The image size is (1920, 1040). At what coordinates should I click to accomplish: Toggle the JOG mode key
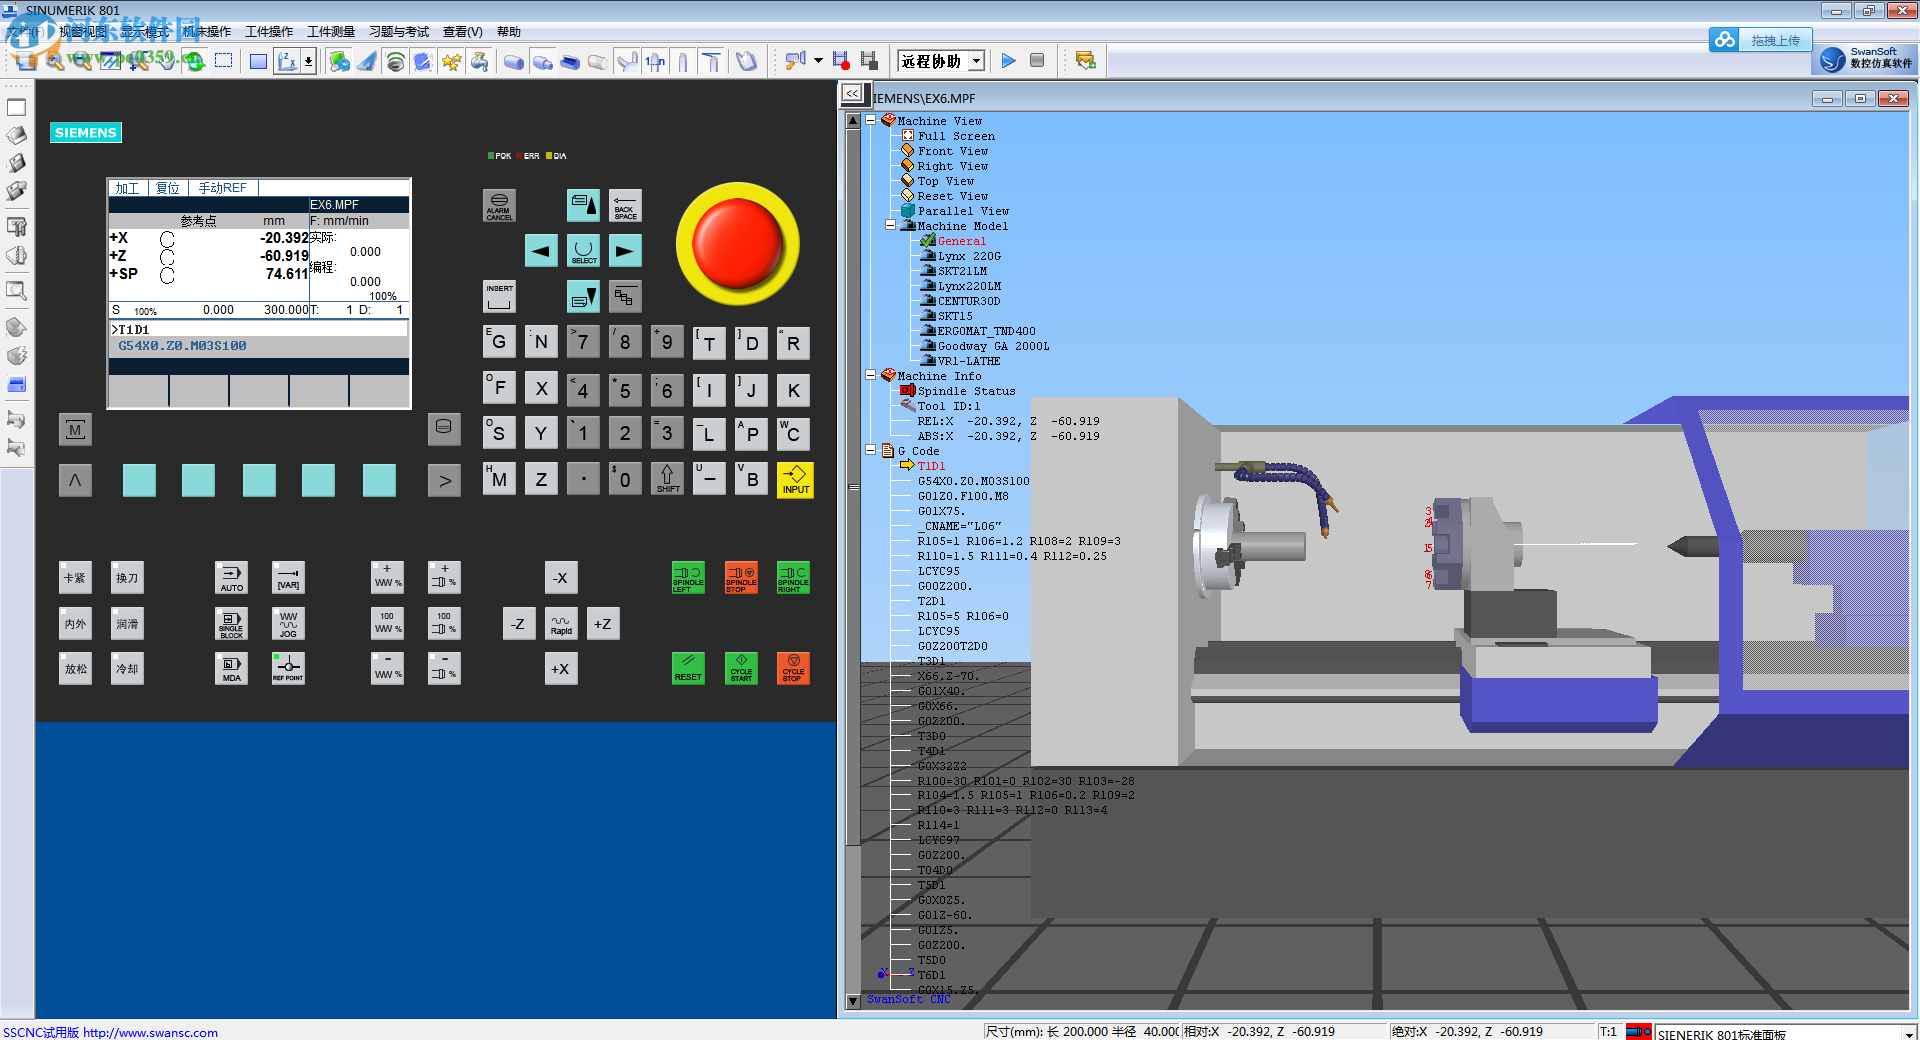pos(288,624)
